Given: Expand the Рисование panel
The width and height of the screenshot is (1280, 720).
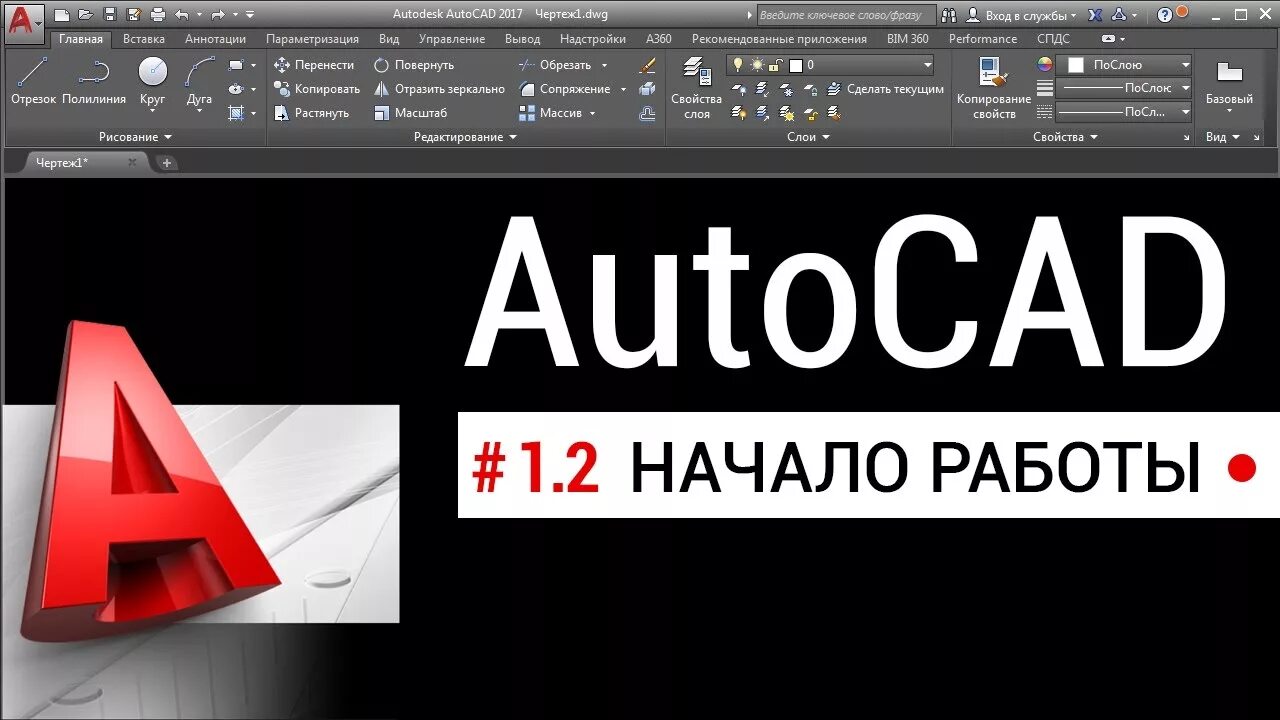Looking at the screenshot, I should tap(135, 137).
